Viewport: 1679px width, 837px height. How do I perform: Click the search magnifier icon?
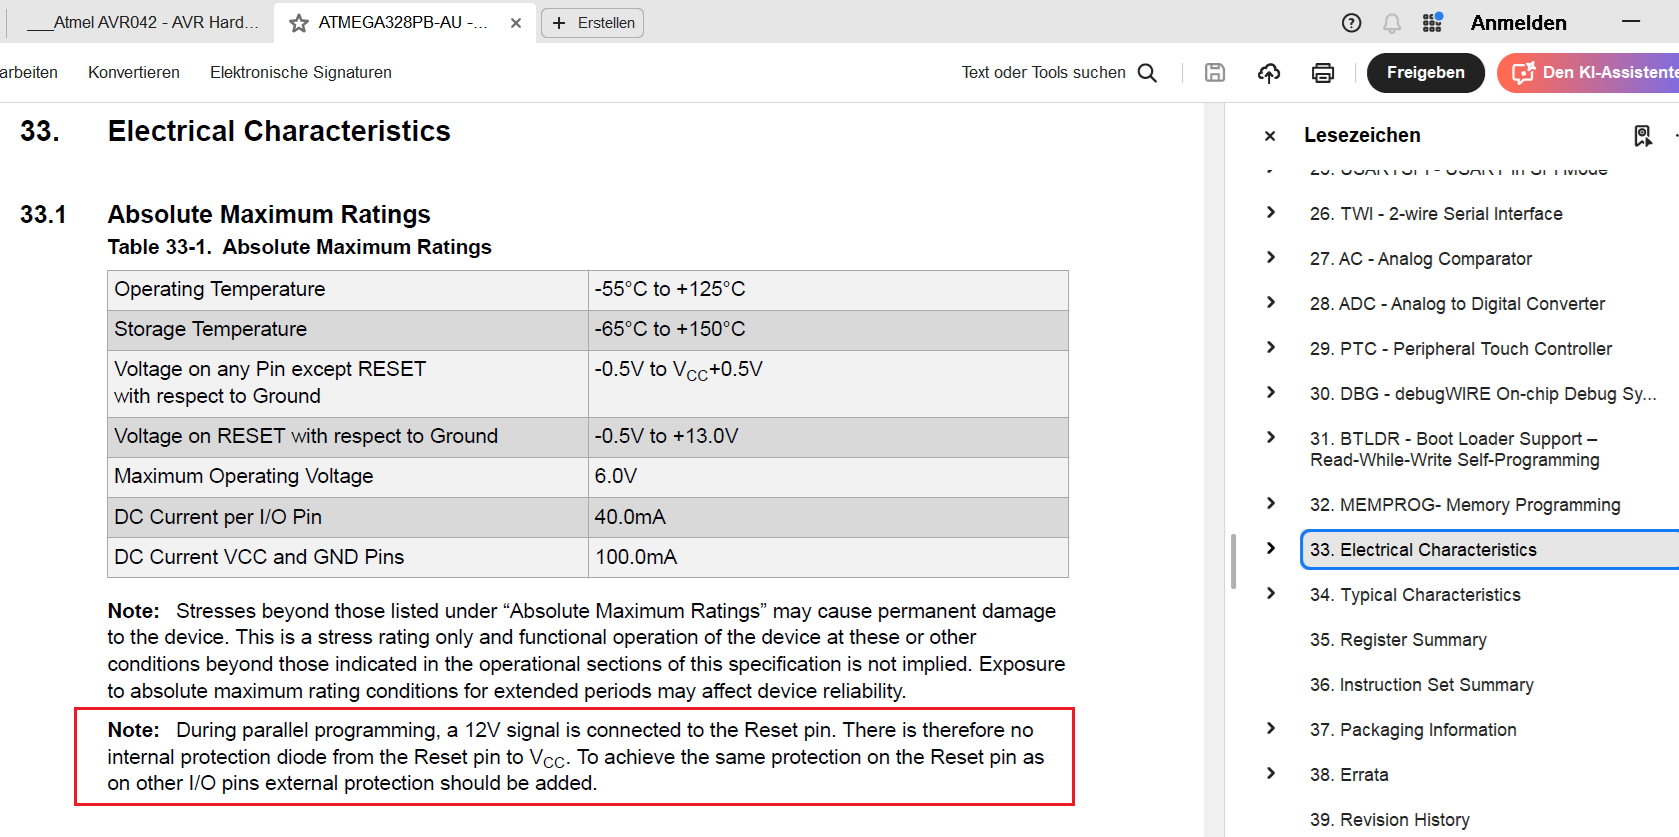[1148, 72]
